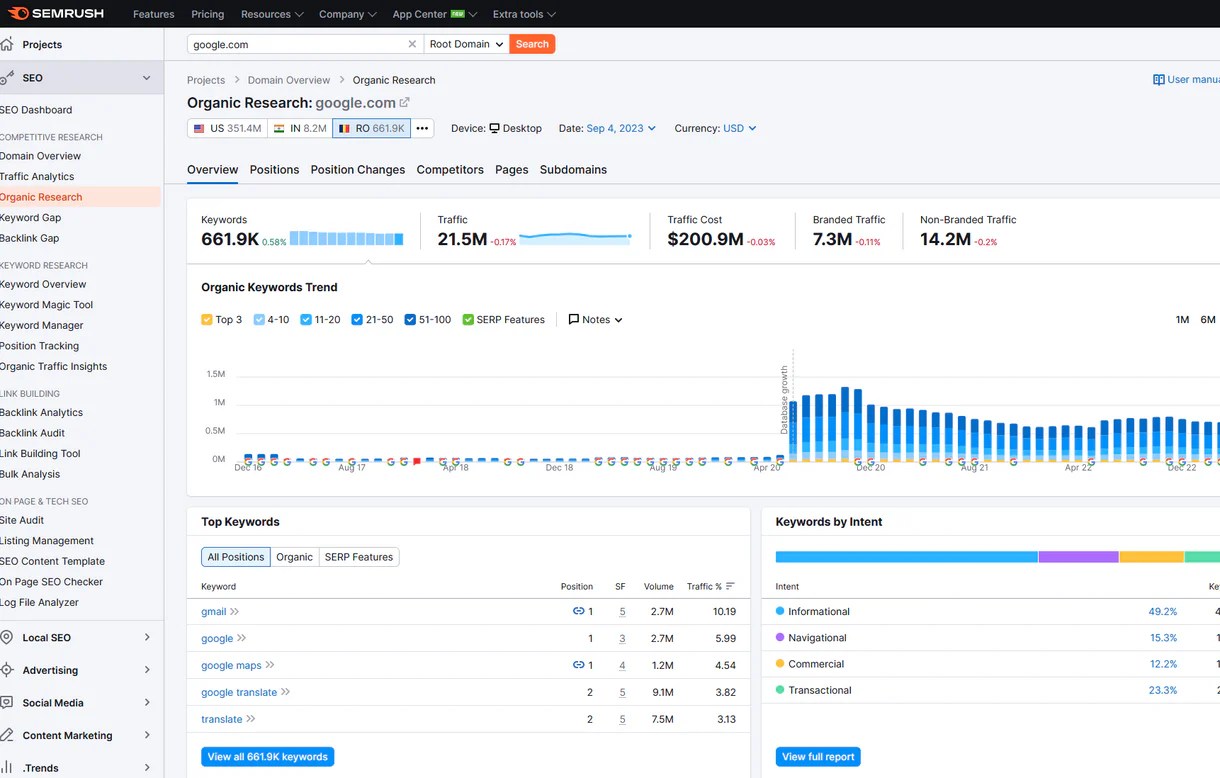Image resolution: width=1220 pixels, height=778 pixels.
Task: Open the Resources menu dropdown
Action: click(x=272, y=14)
